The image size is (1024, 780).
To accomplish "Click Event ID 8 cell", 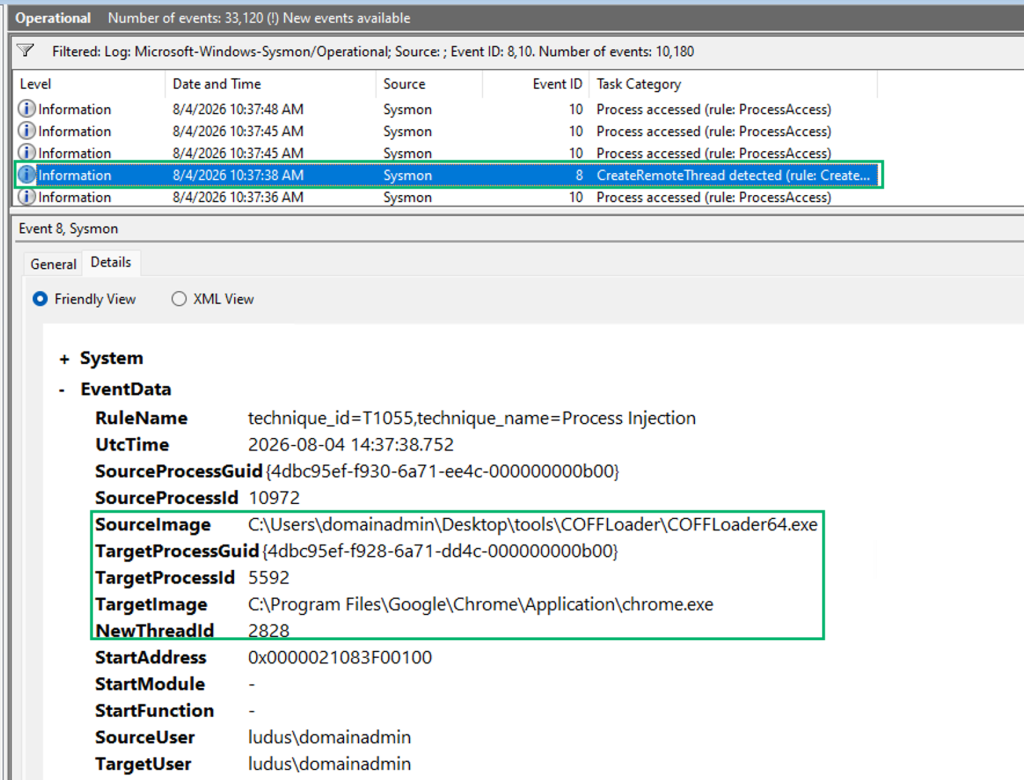I will pos(579,175).
